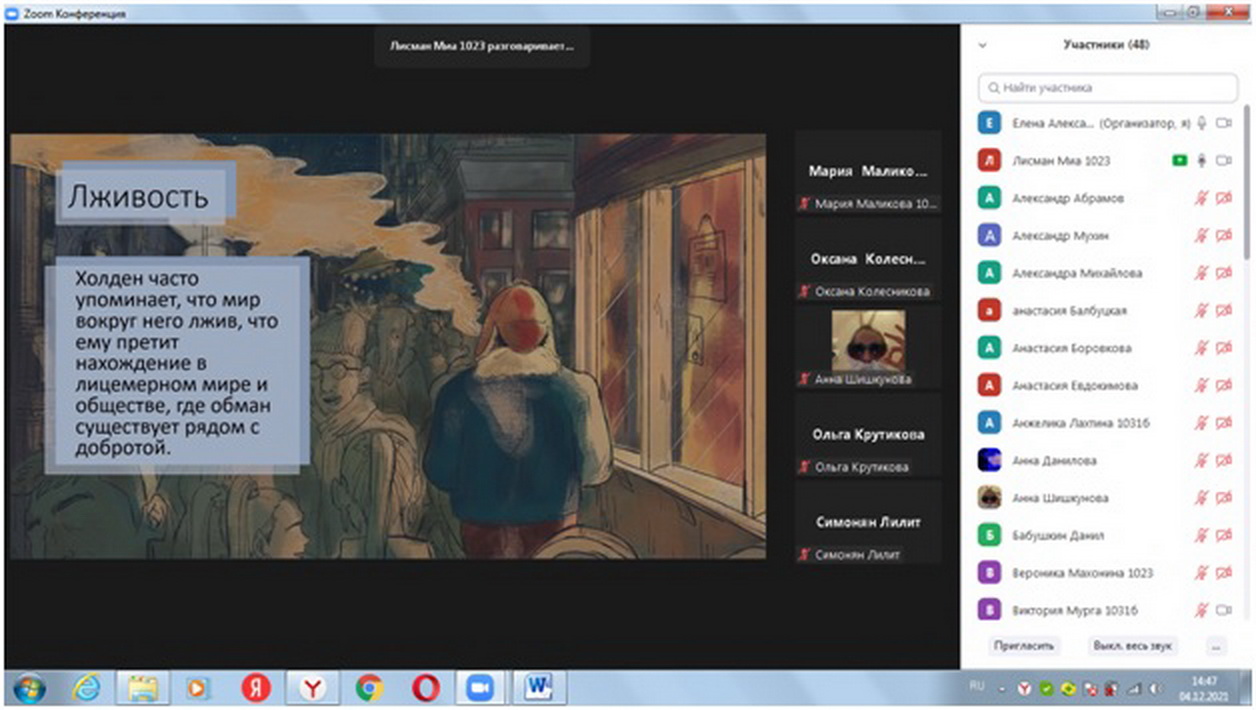This screenshot has height=710, width=1256.
Task: Click the photo avatar of Анна Данилова
Action: 989,460
